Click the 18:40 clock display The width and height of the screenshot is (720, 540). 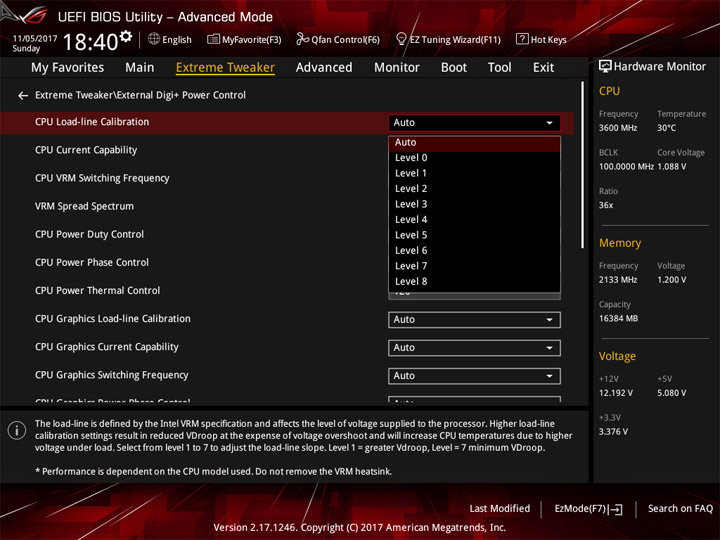pos(91,42)
